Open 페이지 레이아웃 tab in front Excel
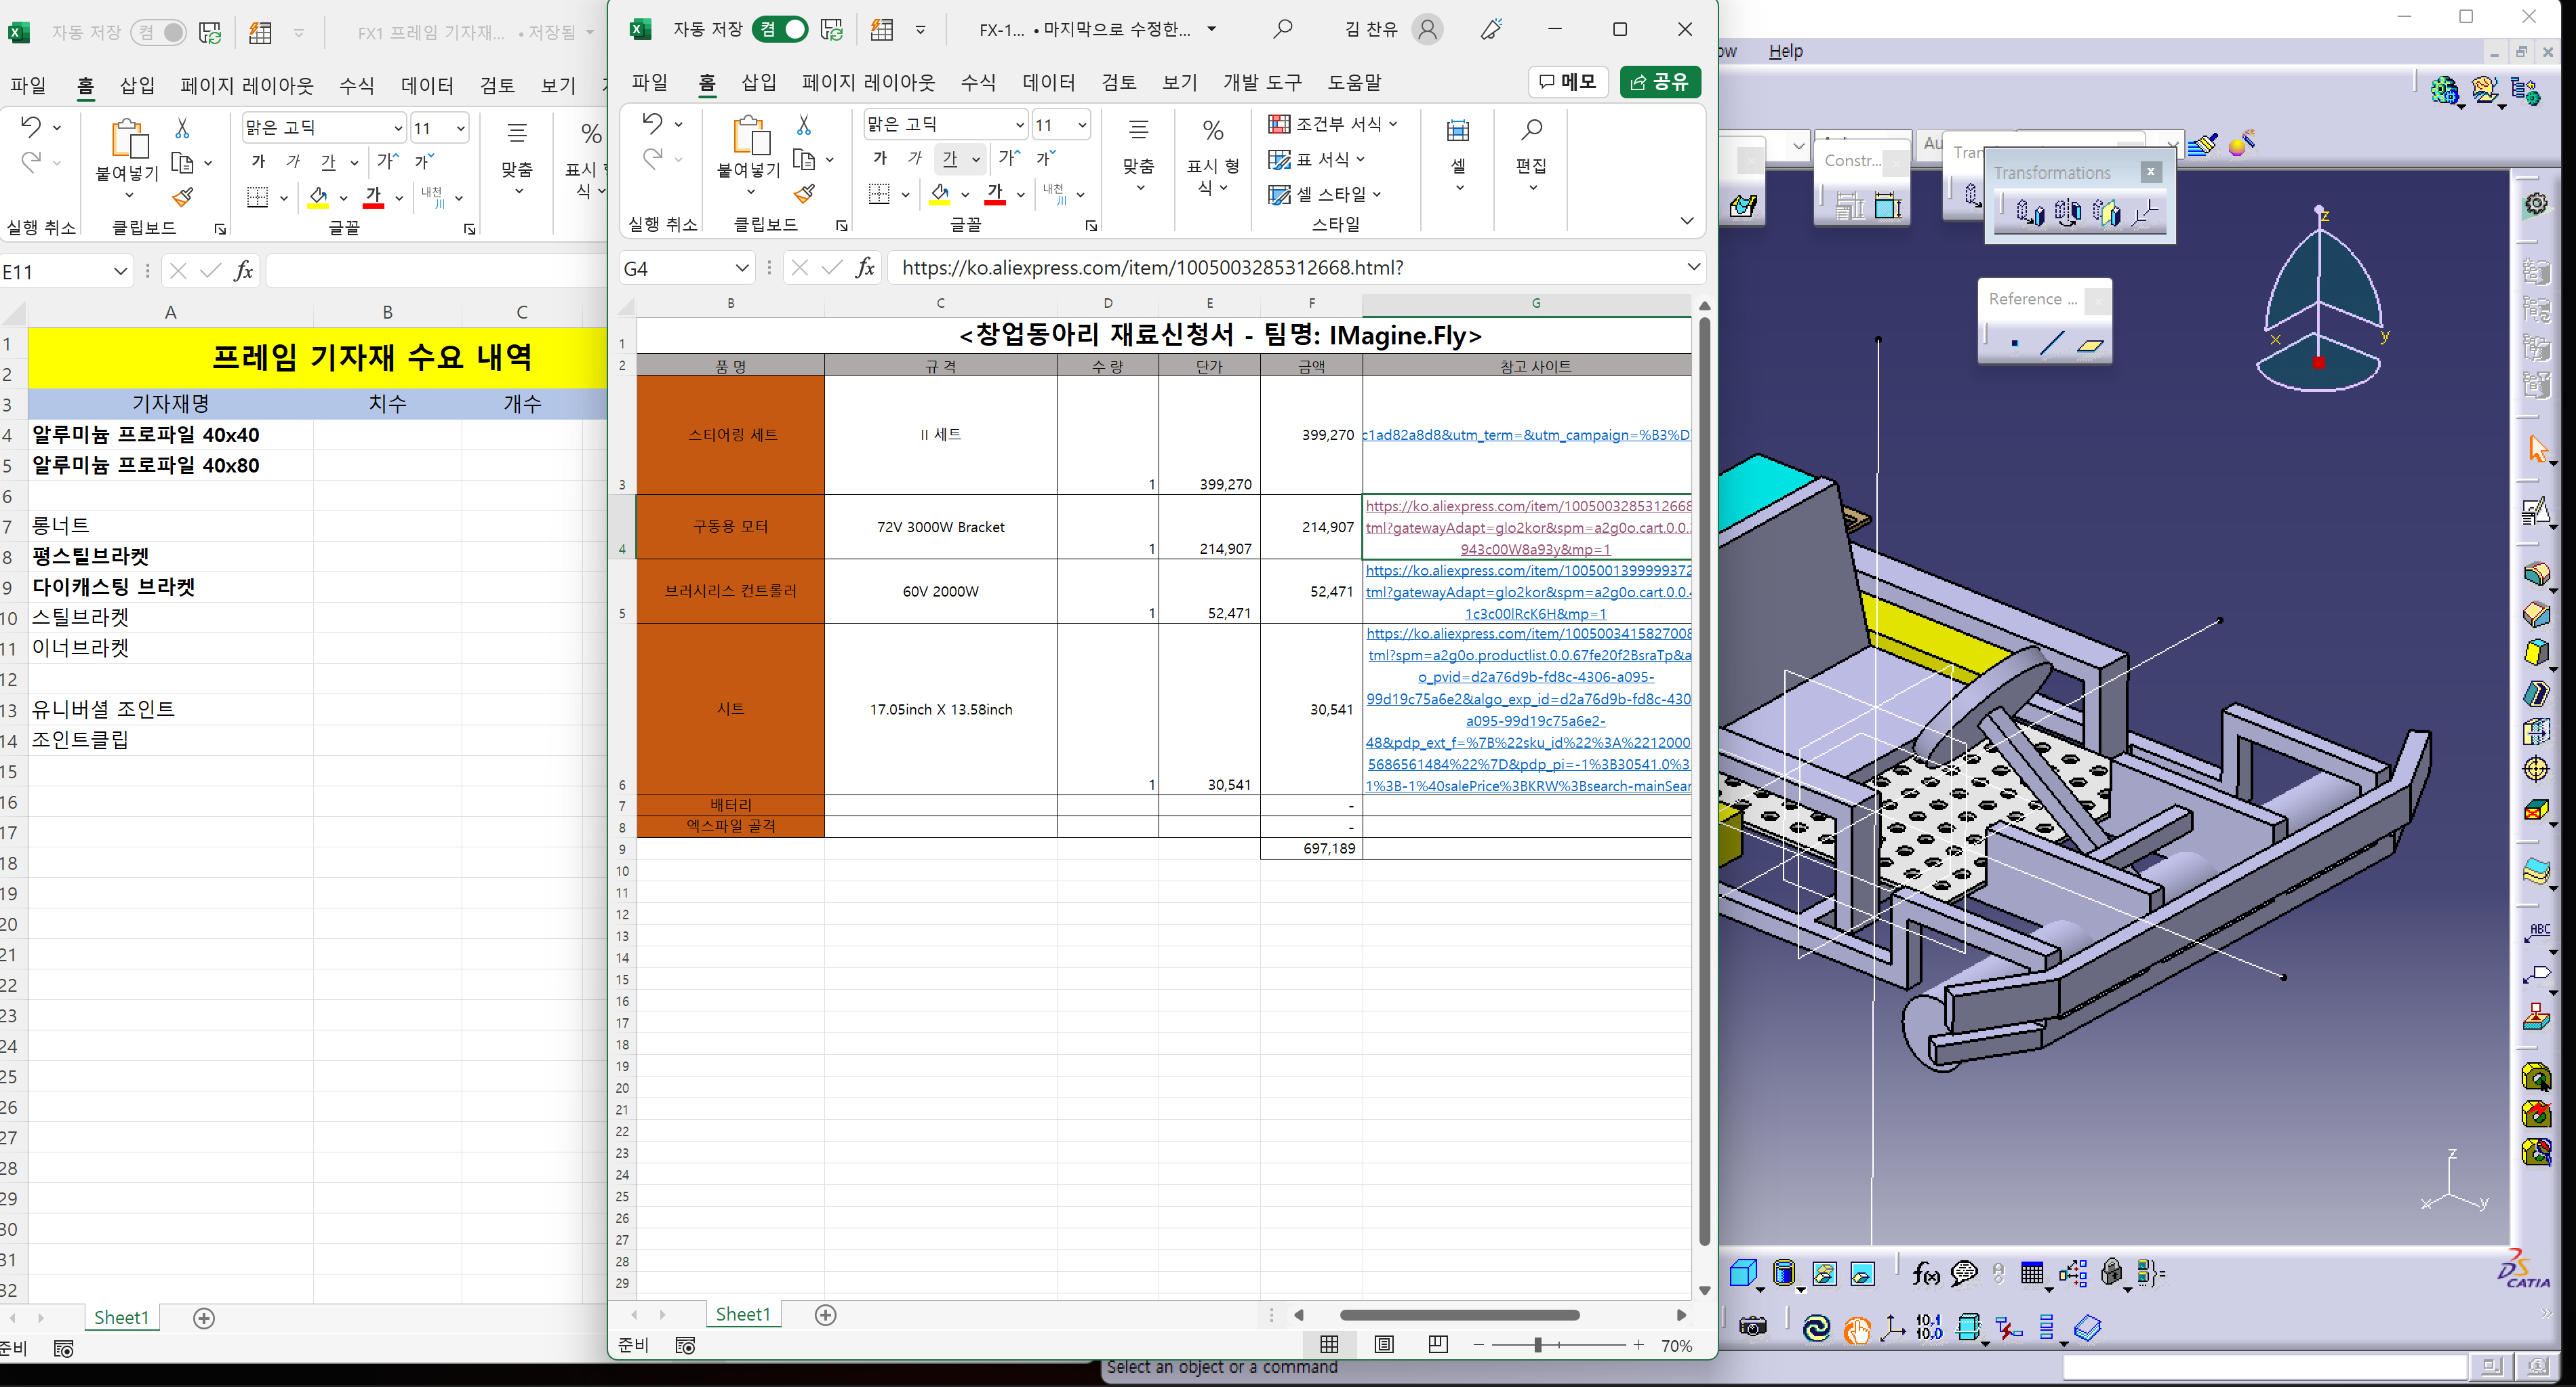2576x1387 pixels. click(x=868, y=82)
